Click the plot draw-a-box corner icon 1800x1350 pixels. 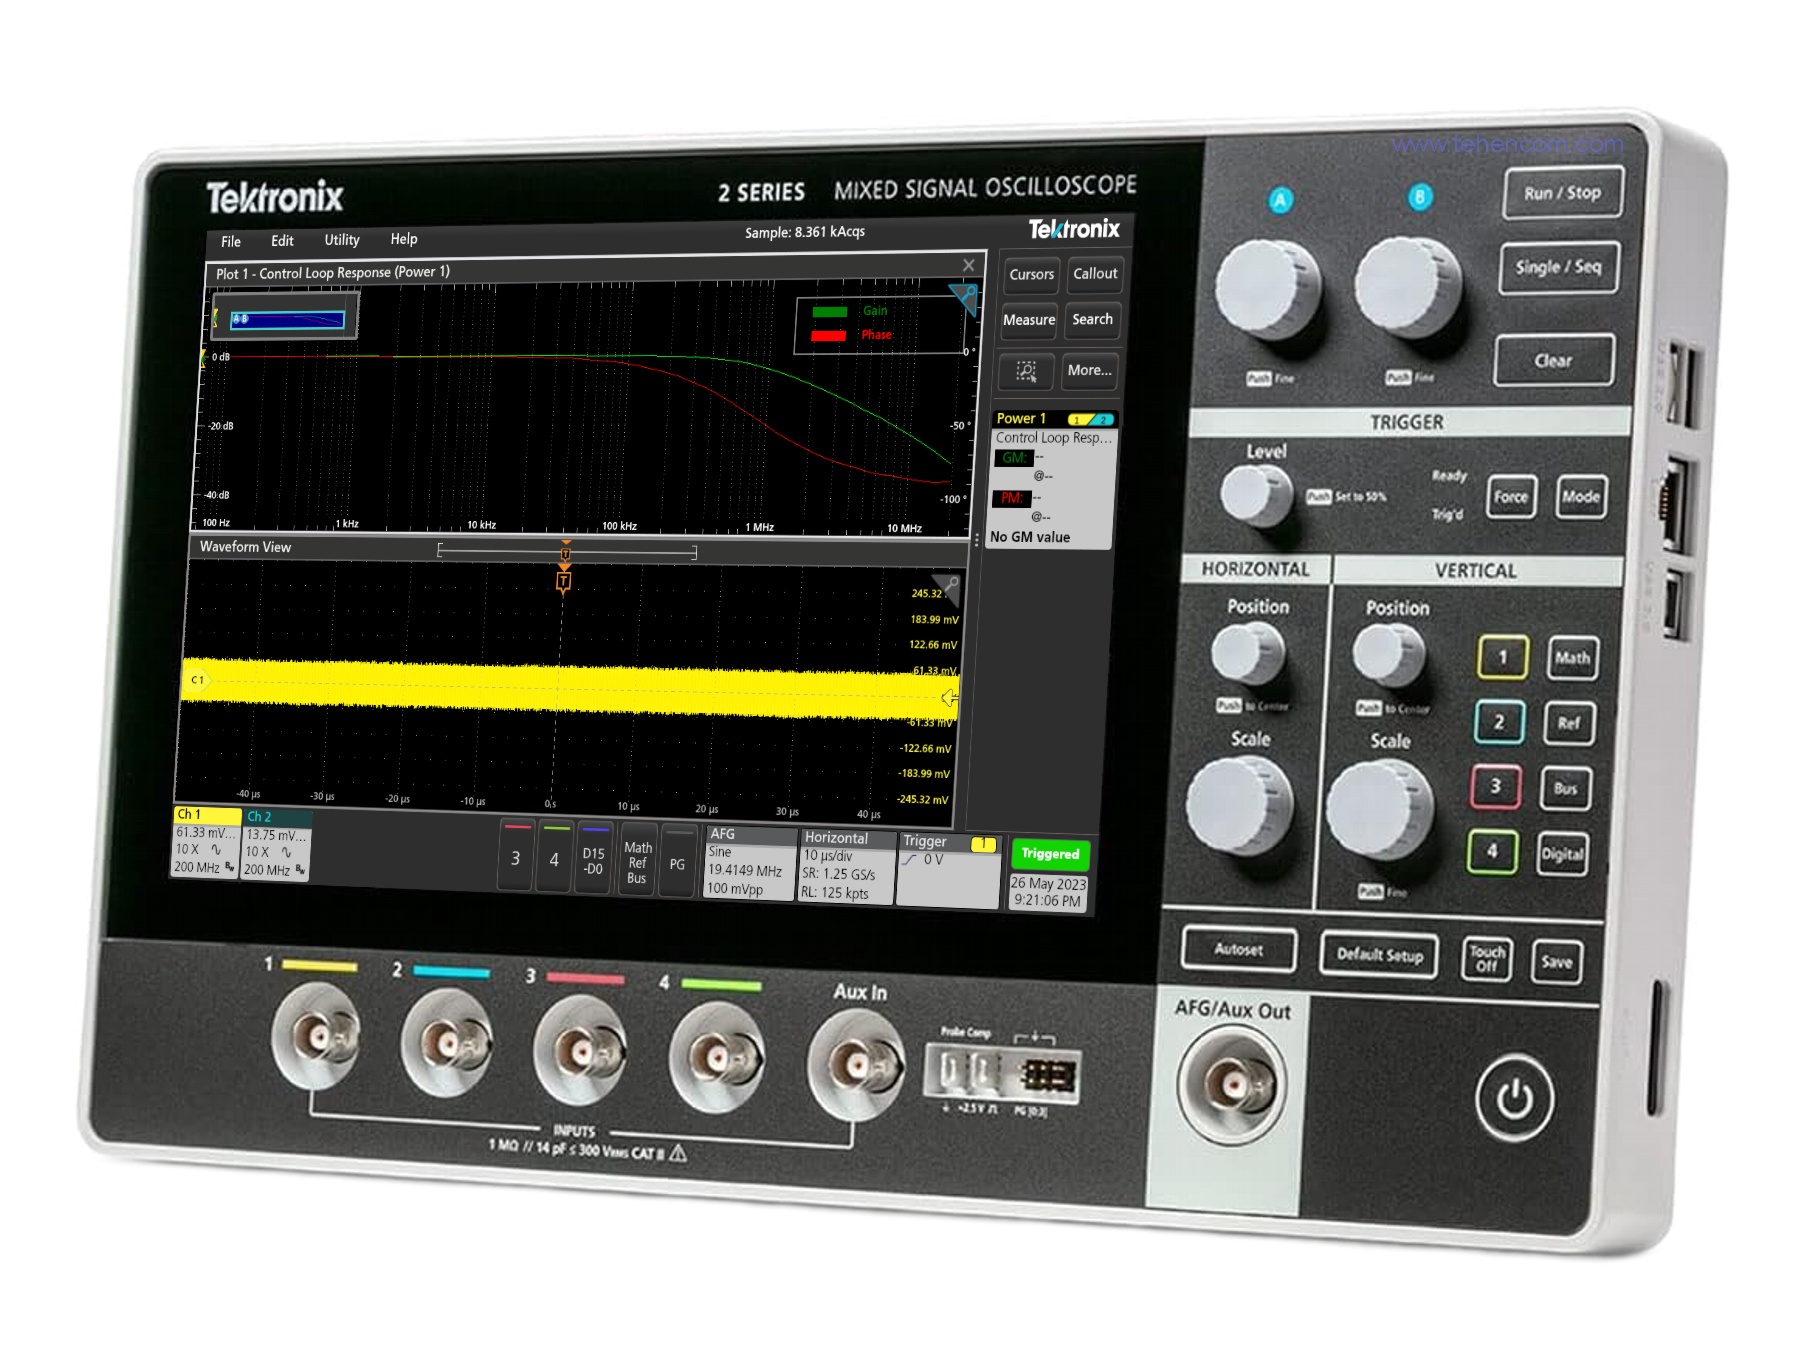[964, 299]
